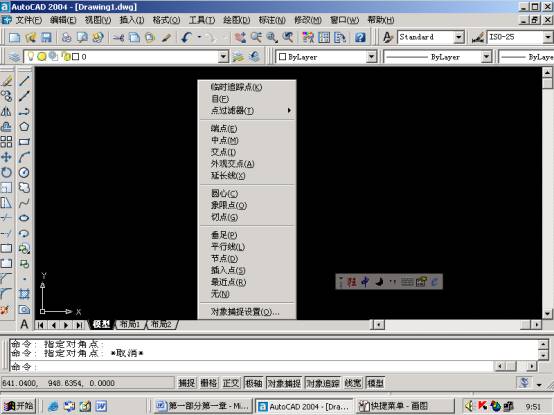This screenshot has width=554, height=415.
Task: Toggle layer 0 lightbulb on/off icon
Action: tap(31, 57)
